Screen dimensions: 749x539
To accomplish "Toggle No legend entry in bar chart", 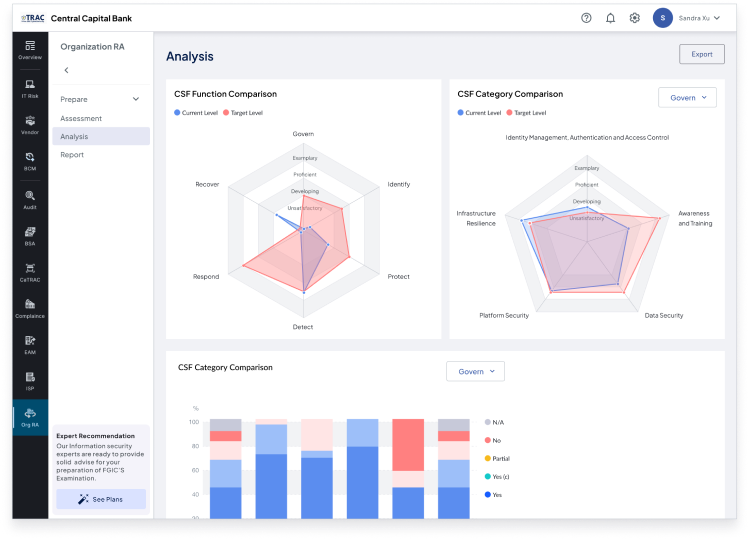I will [x=493, y=440].
